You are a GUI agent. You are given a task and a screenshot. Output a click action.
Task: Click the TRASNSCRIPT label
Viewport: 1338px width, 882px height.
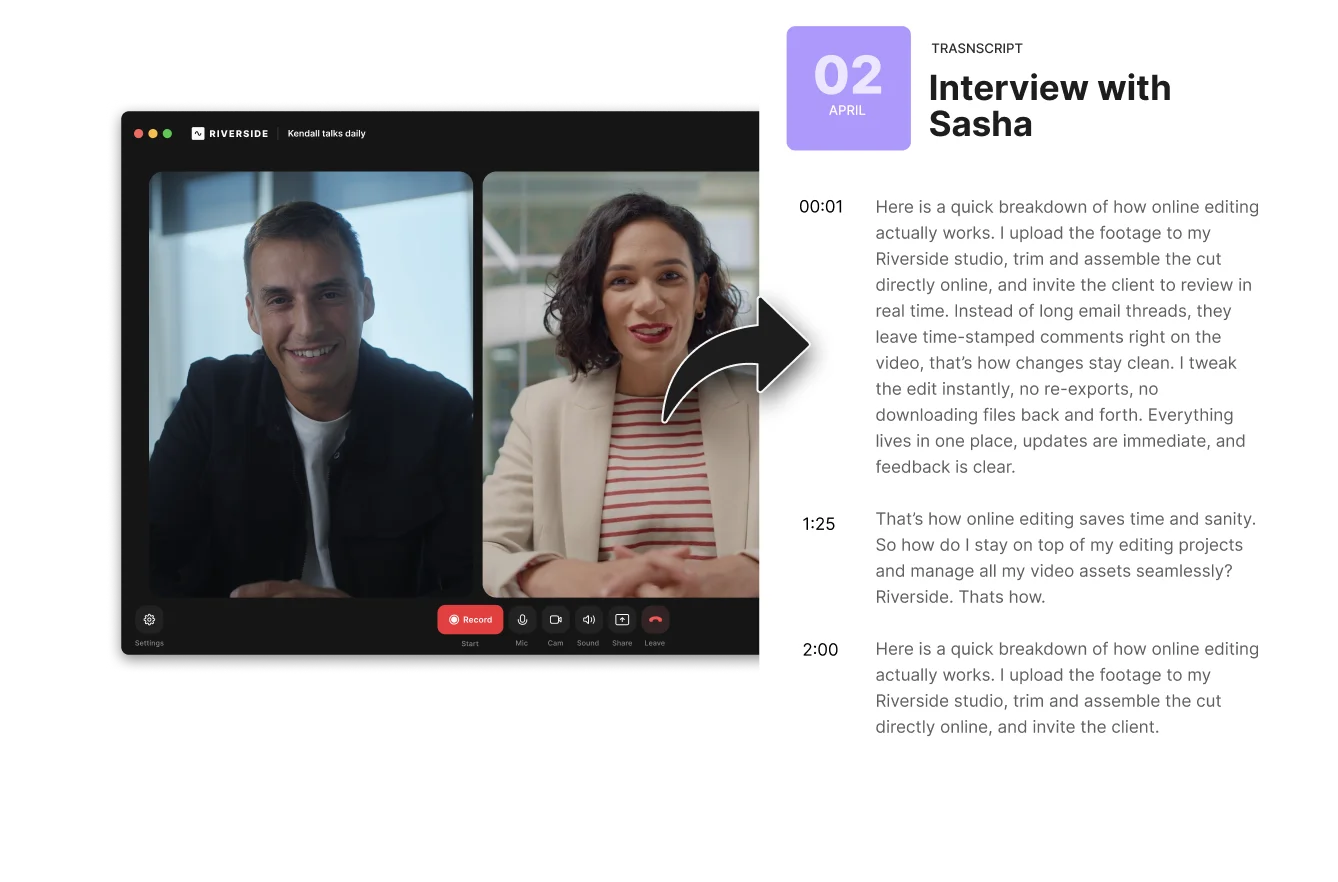point(977,48)
